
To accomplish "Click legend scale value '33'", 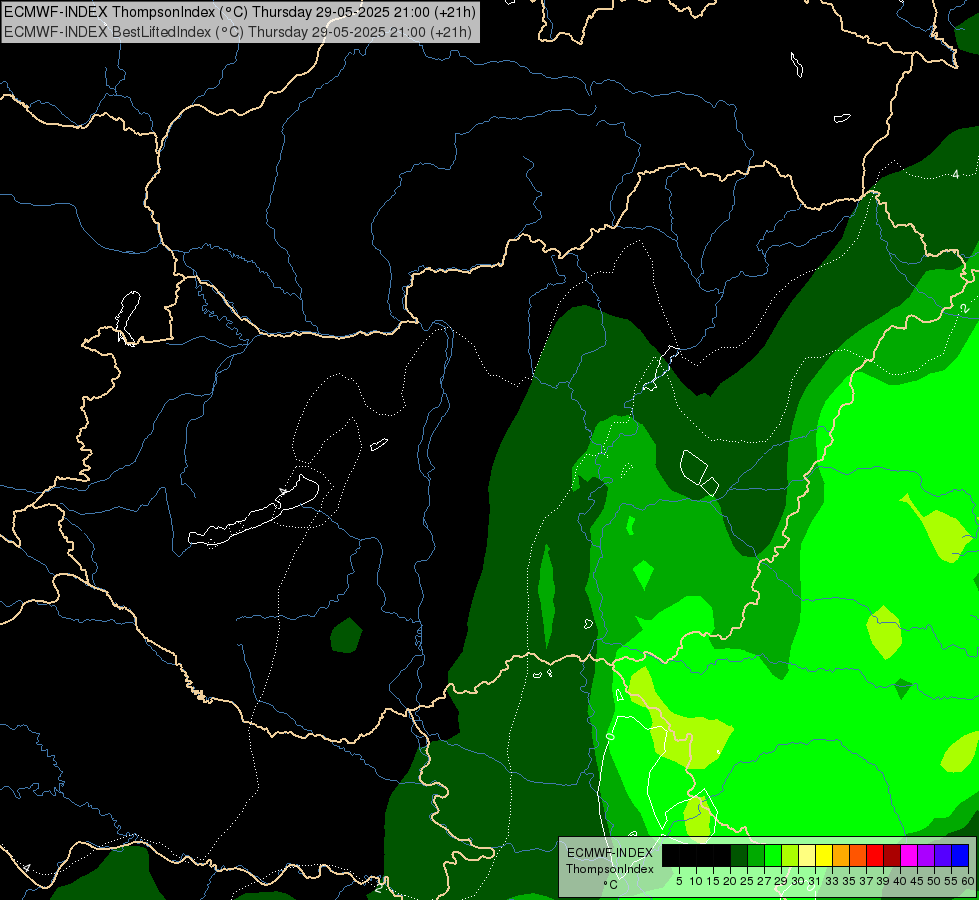I will (x=832, y=881).
